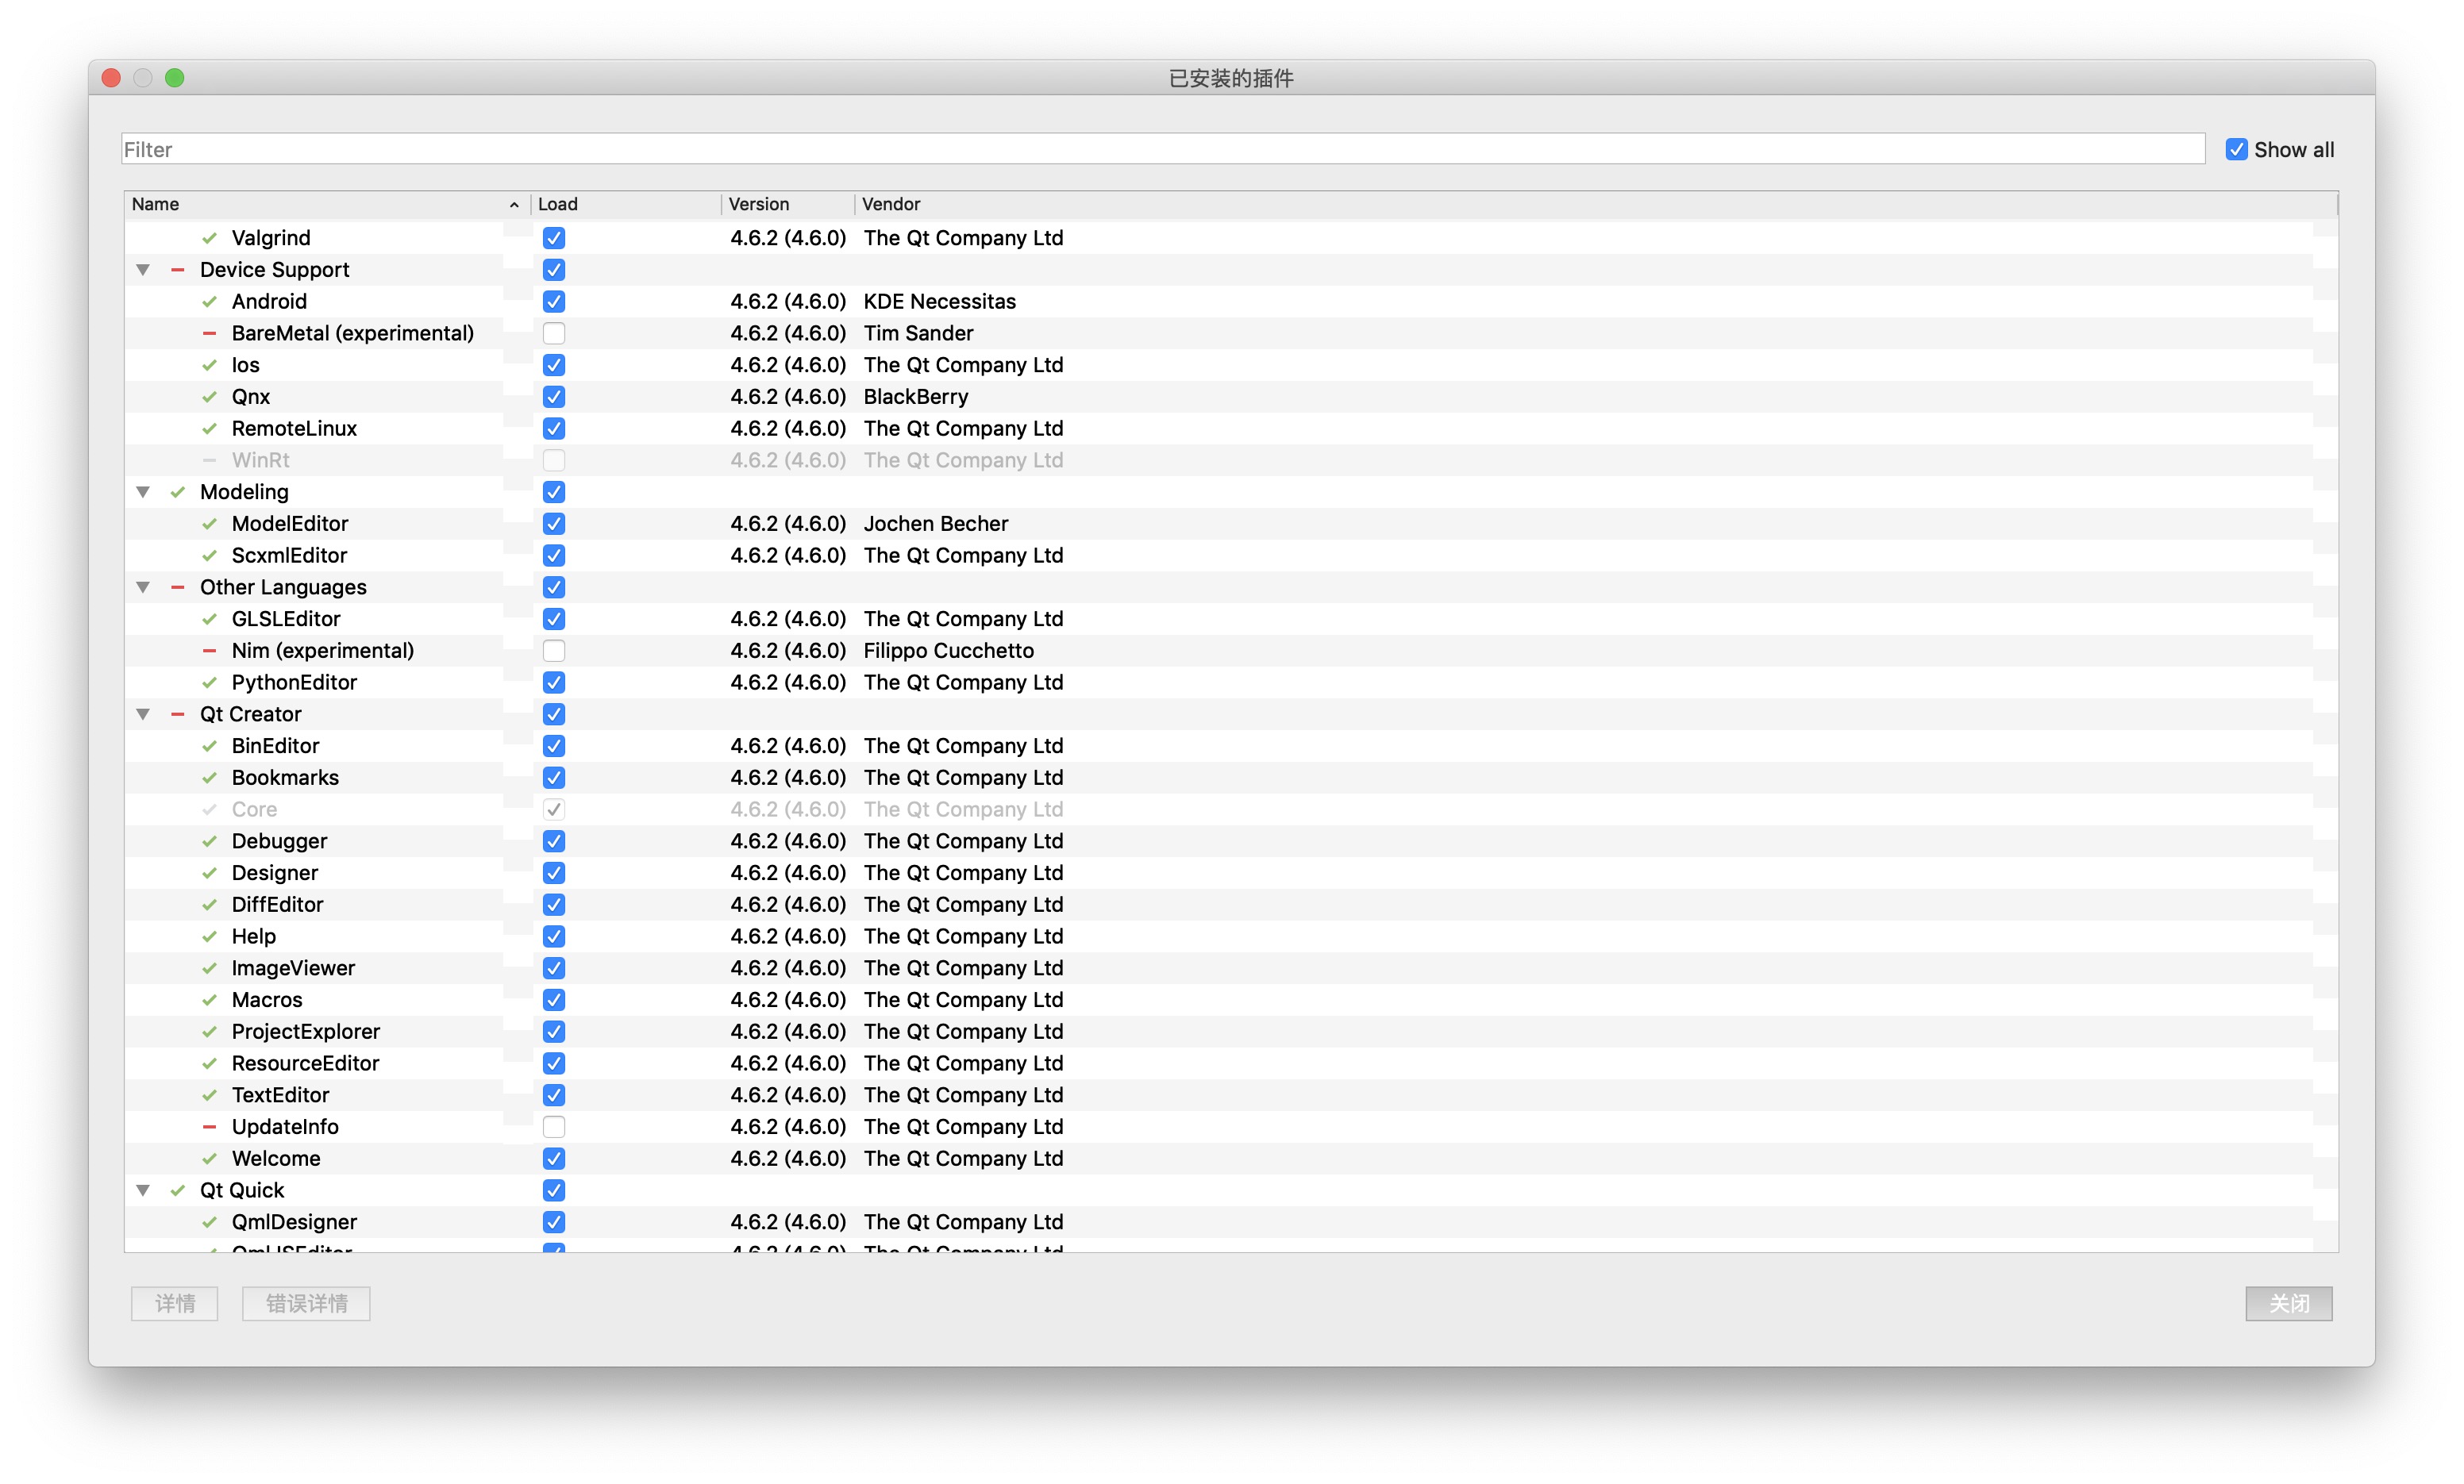Enable loading of BareMetal (experimental) plugin

[554, 333]
